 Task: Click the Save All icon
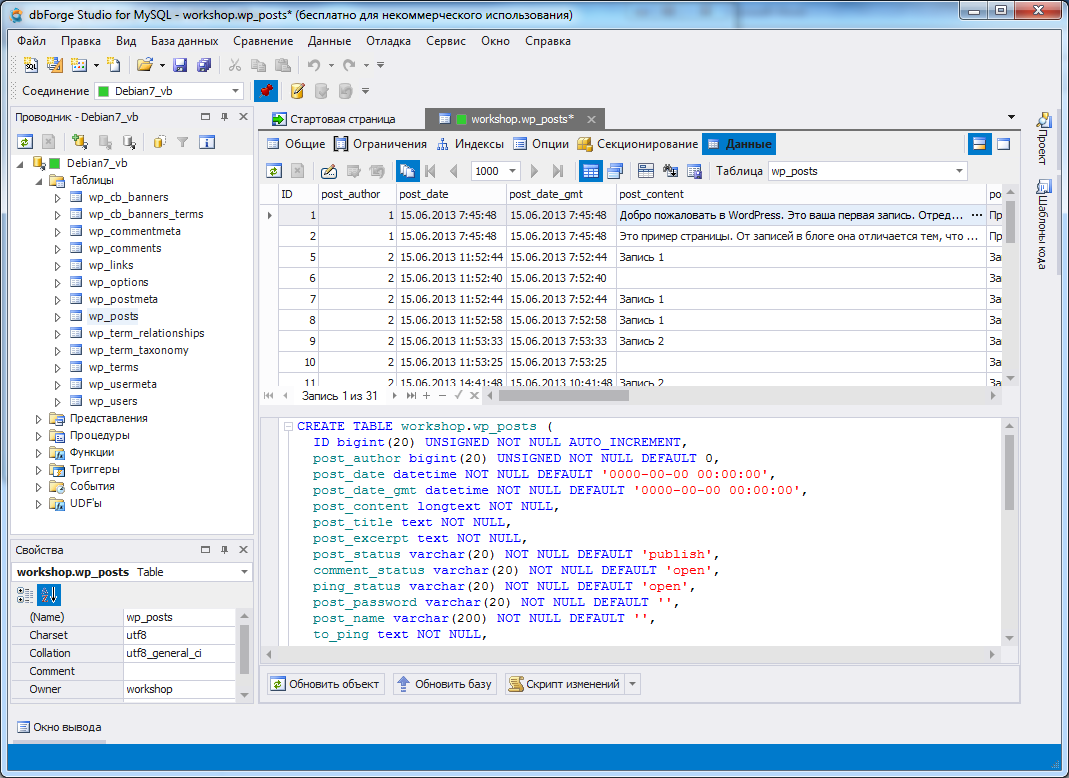pyautogui.click(x=204, y=65)
